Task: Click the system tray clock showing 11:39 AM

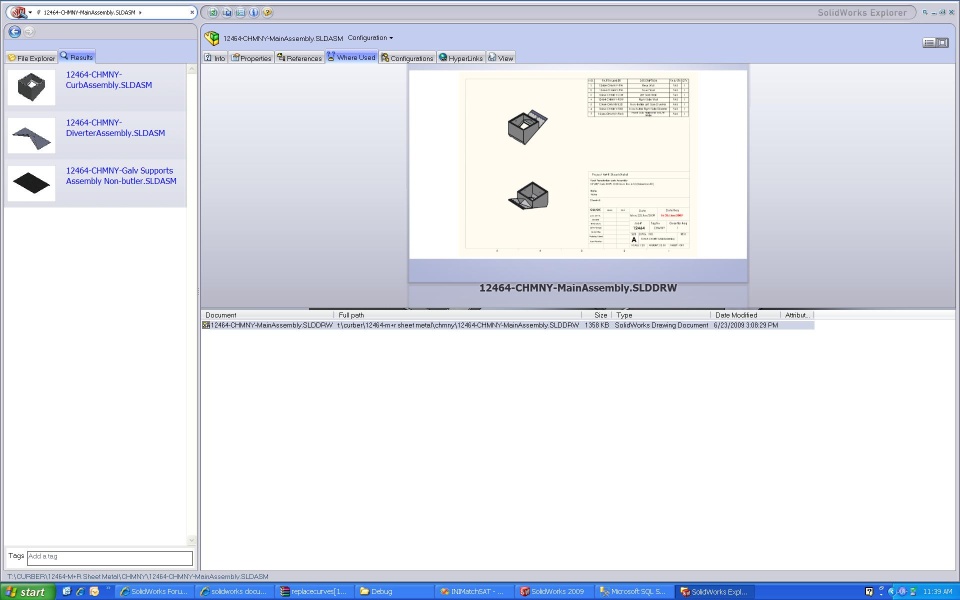Action: point(937,591)
